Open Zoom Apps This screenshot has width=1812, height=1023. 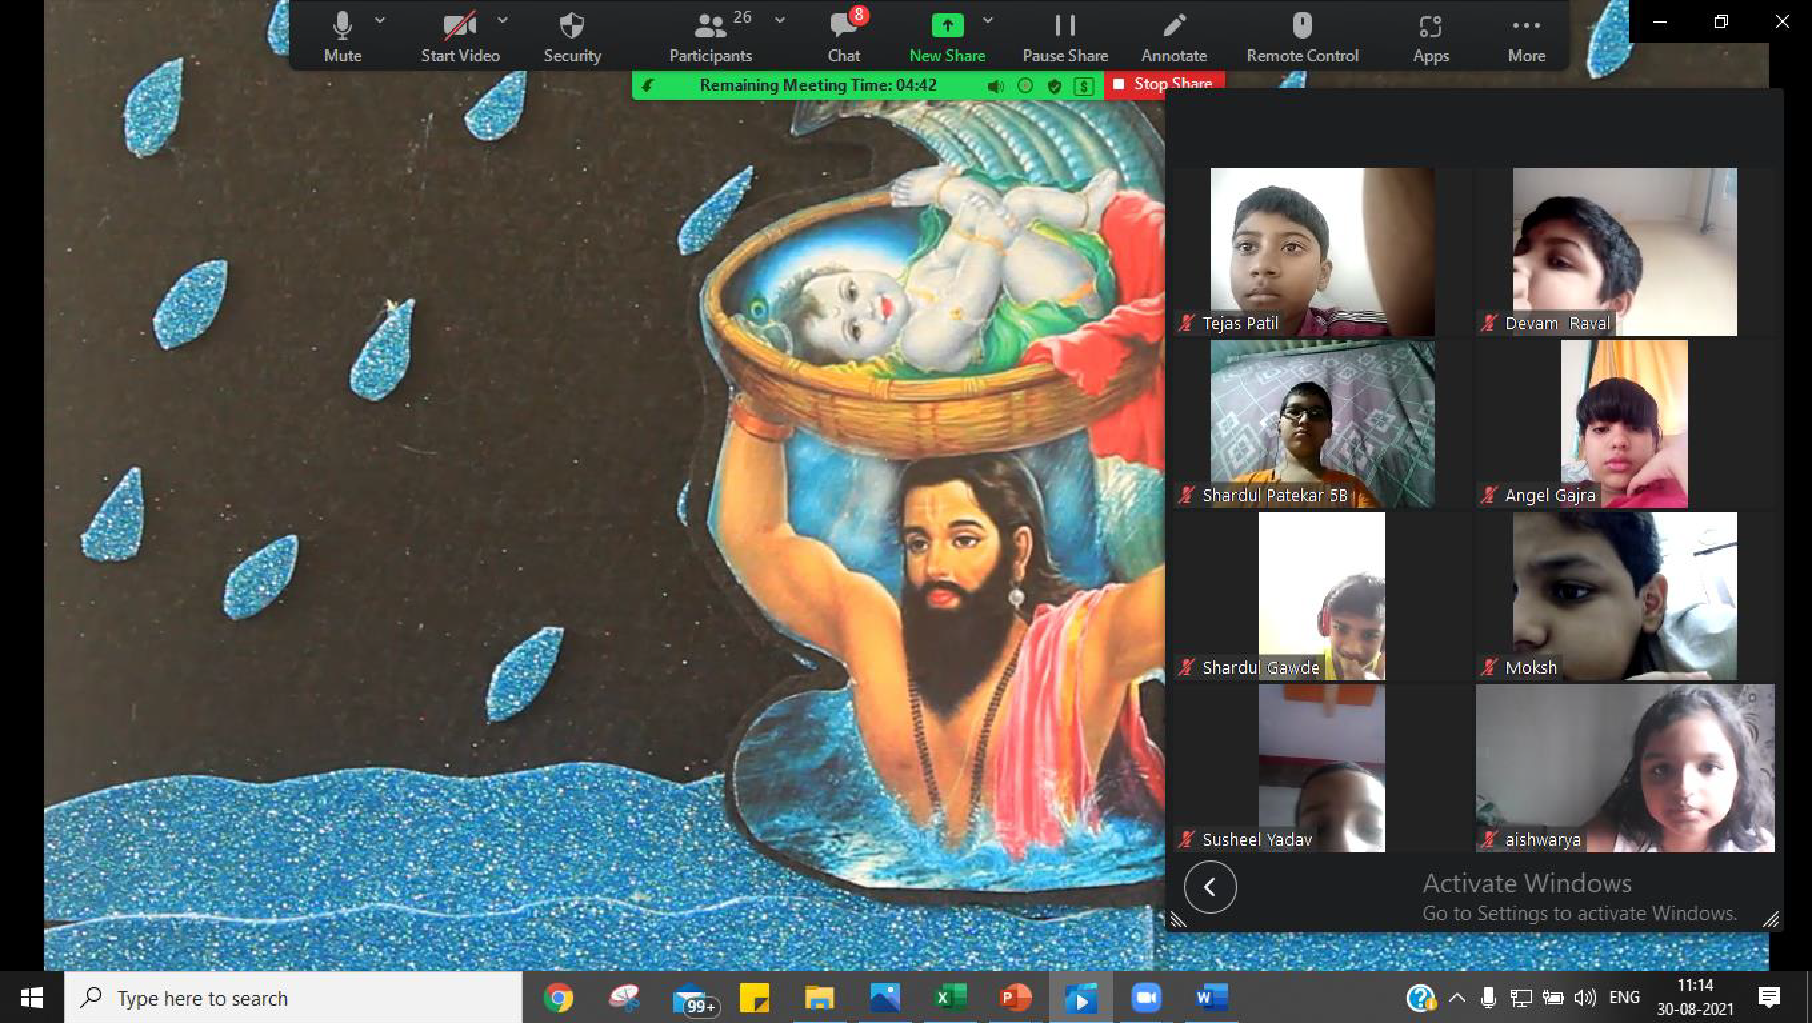tap(1431, 36)
